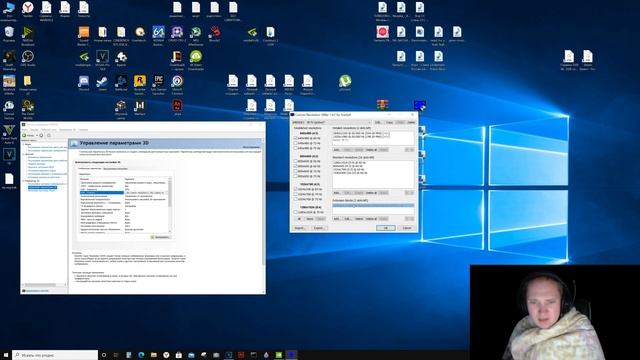Open File Explorer from the taskbar
The width and height of the screenshot is (640, 360).
tap(154, 355)
